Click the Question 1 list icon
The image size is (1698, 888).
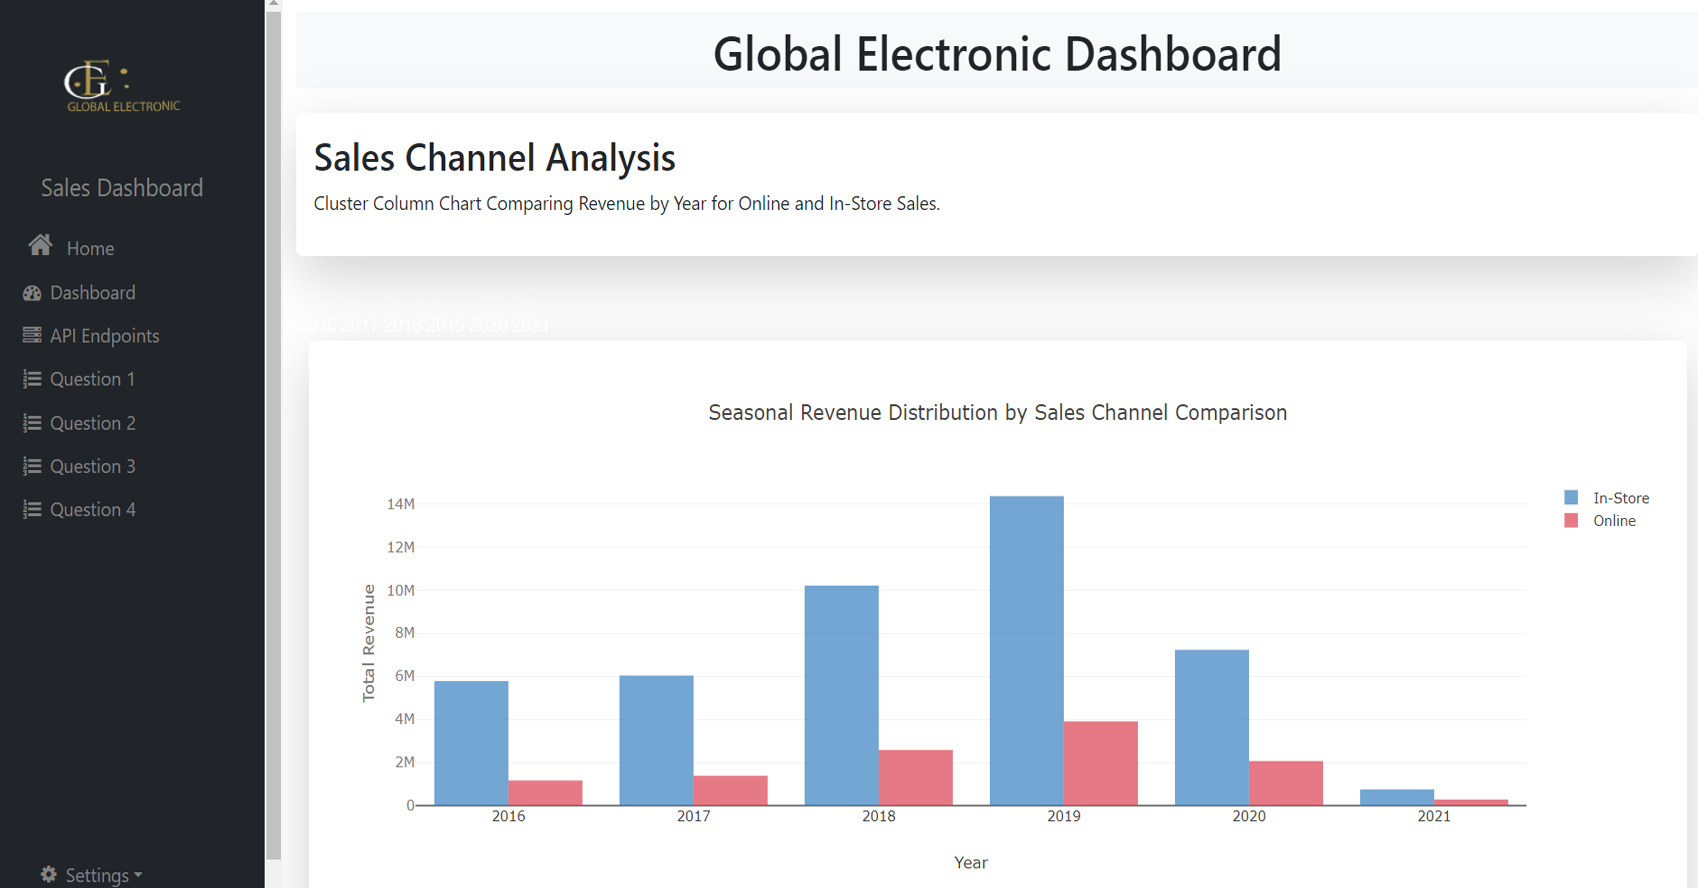(32, 379)
